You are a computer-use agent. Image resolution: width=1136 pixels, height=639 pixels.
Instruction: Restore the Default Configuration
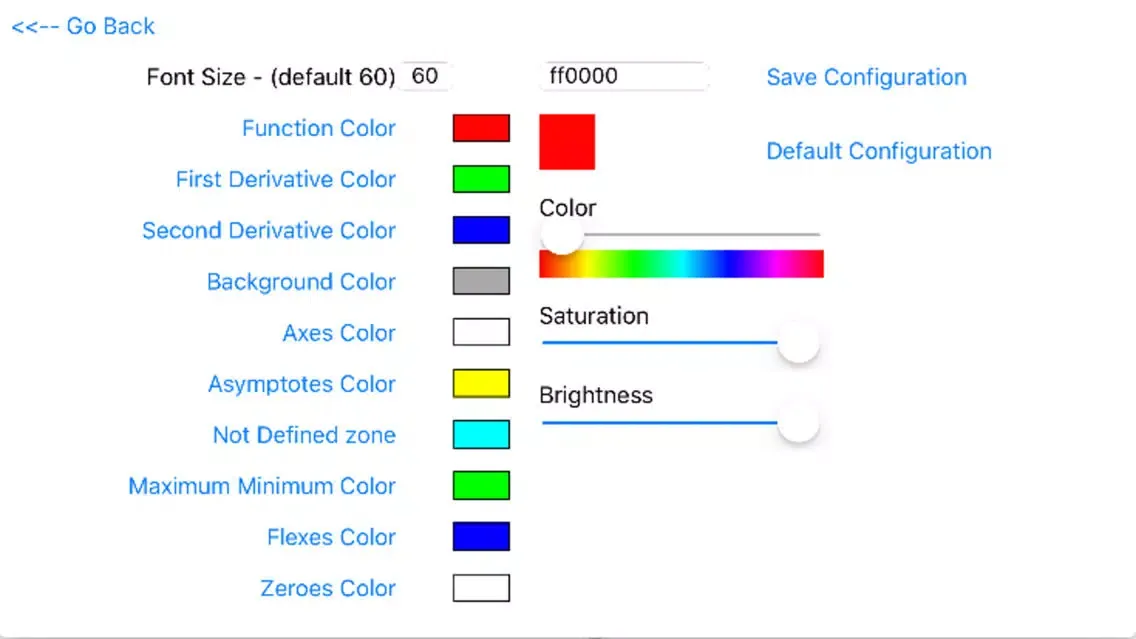pyautogui.click(x=879, y=151)
